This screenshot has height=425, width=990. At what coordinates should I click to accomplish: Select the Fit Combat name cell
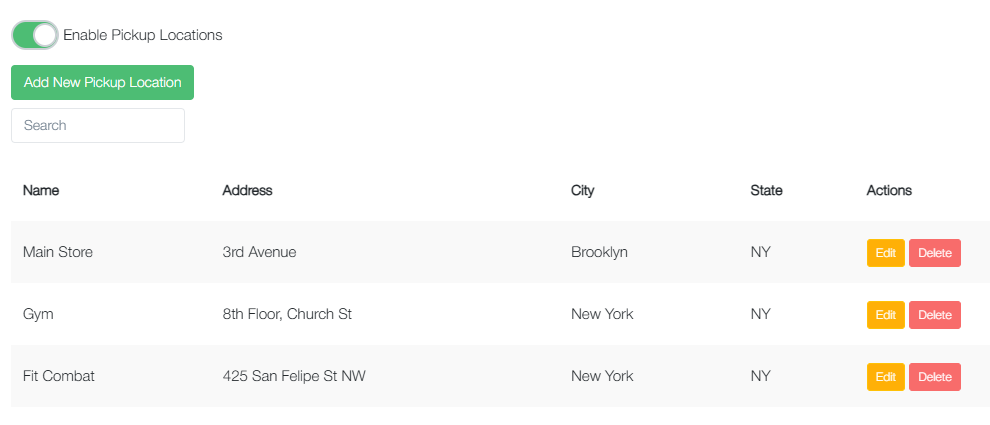59,377
